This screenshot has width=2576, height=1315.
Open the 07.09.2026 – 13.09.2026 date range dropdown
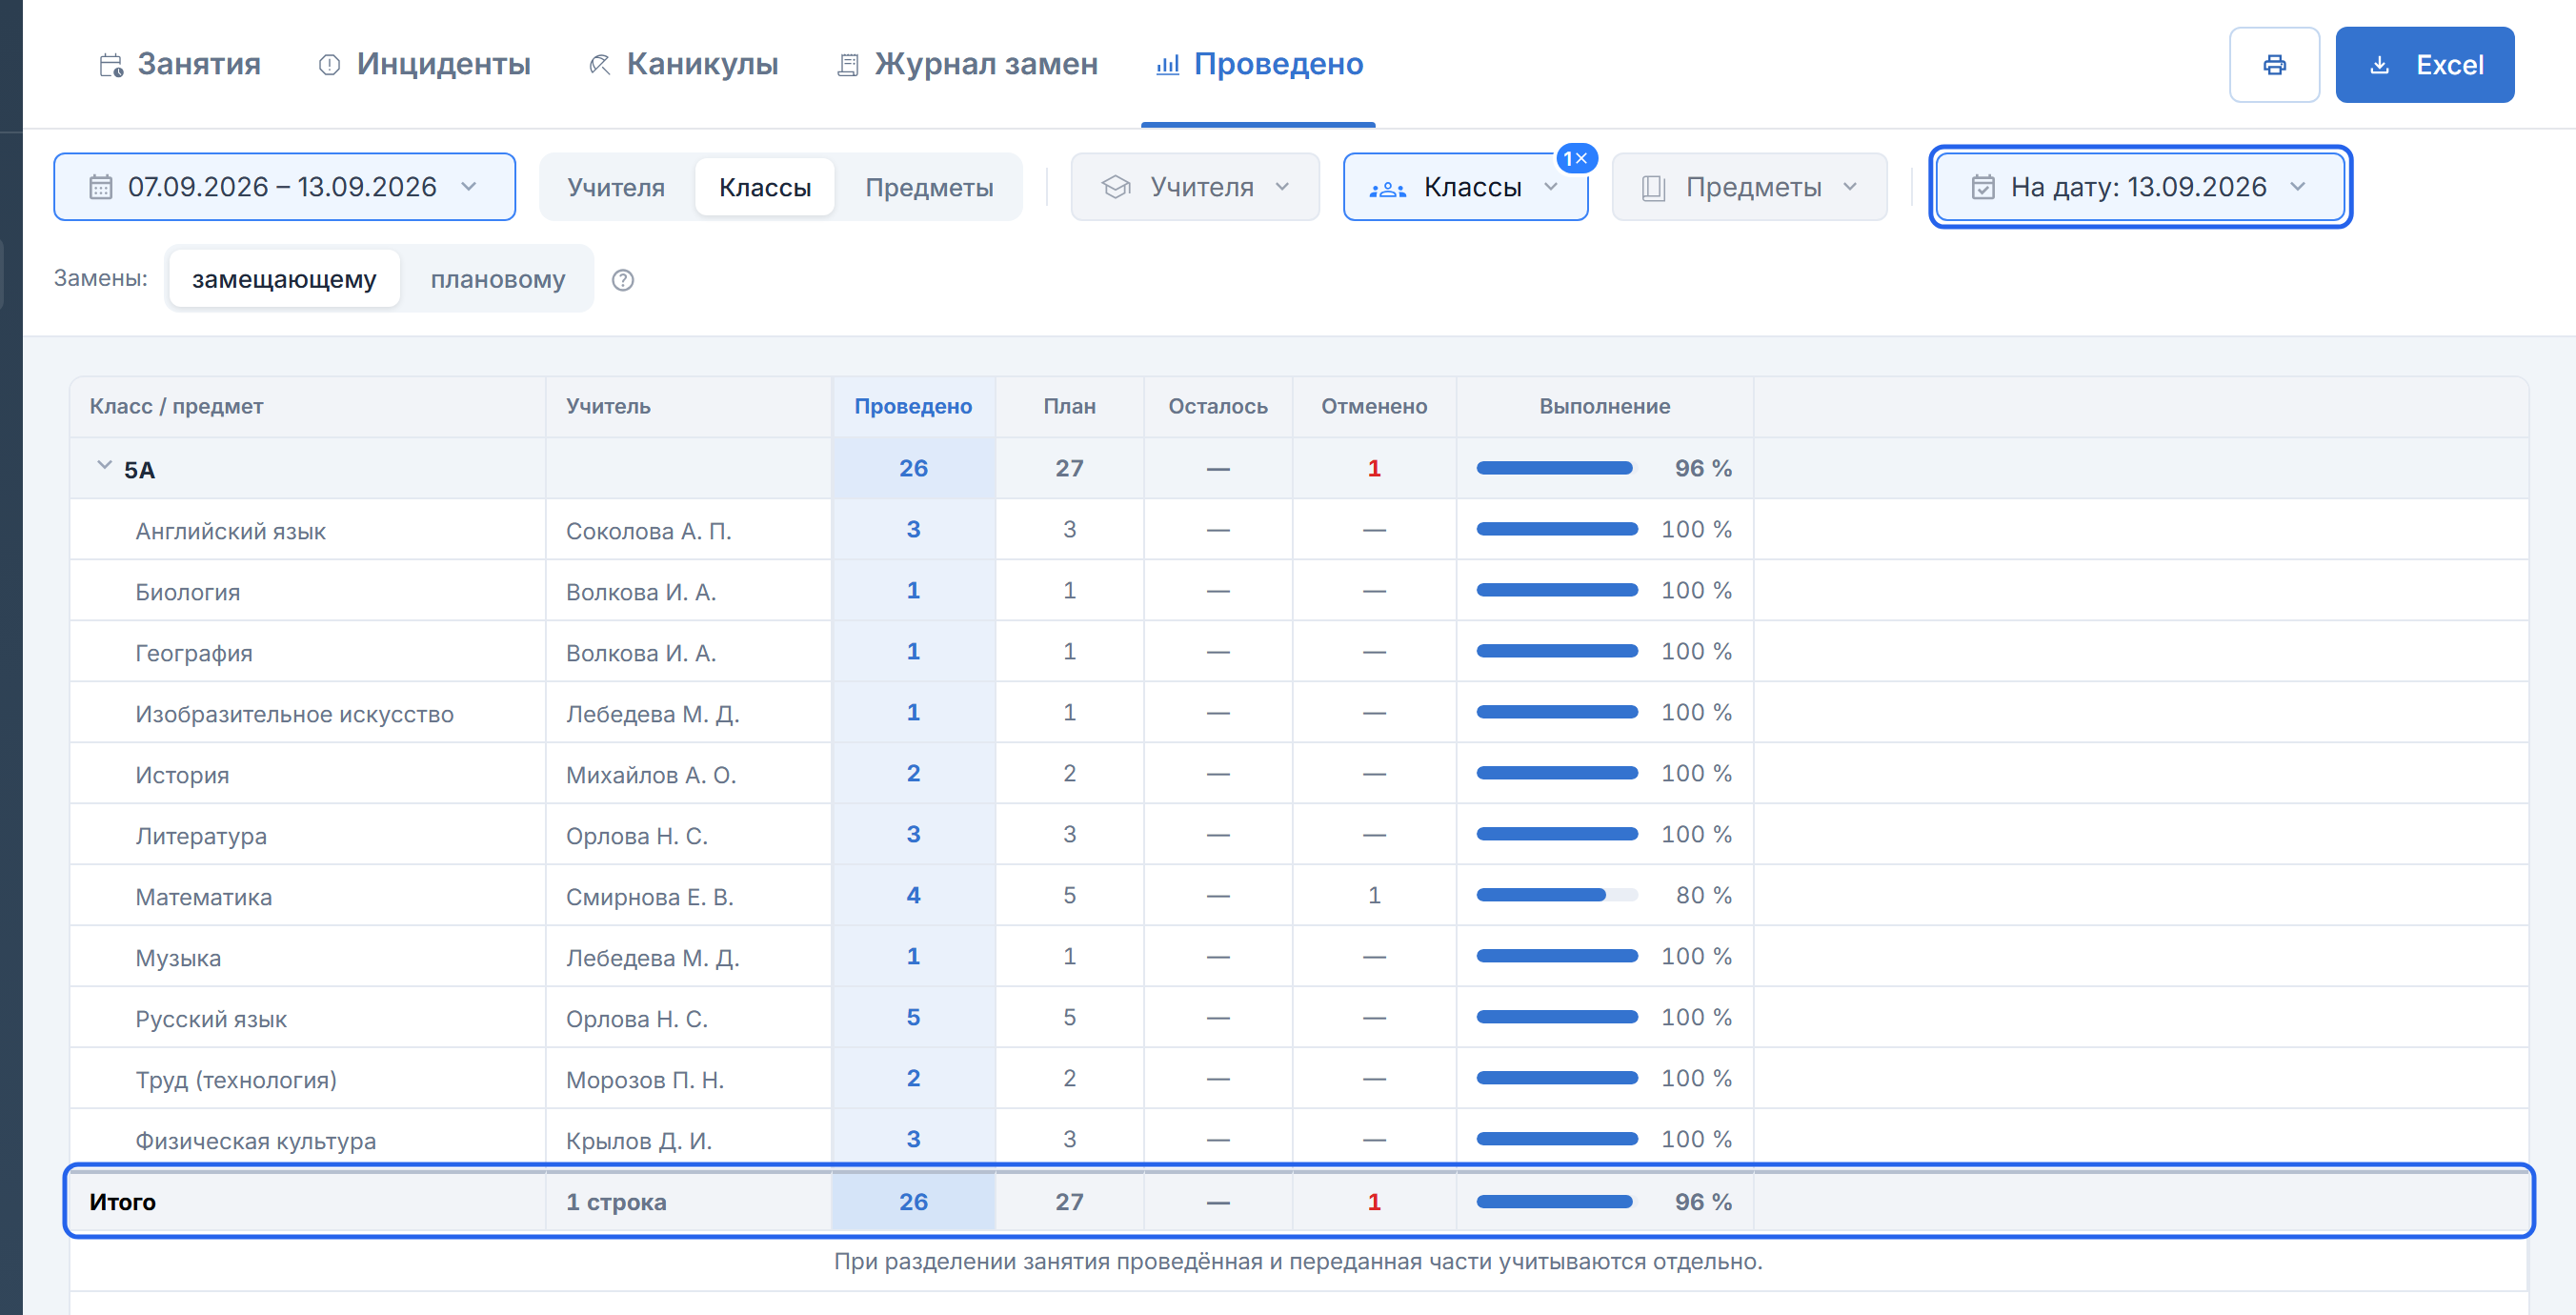(x=284, y=187)
